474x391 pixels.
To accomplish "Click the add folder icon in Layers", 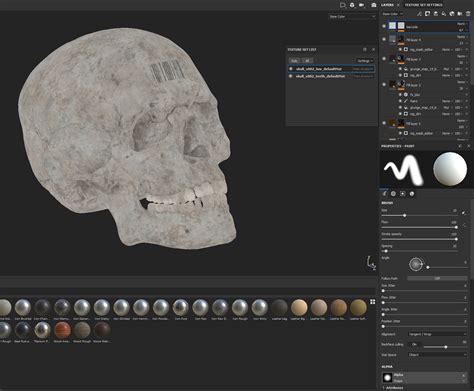I will tap(460, 14).
